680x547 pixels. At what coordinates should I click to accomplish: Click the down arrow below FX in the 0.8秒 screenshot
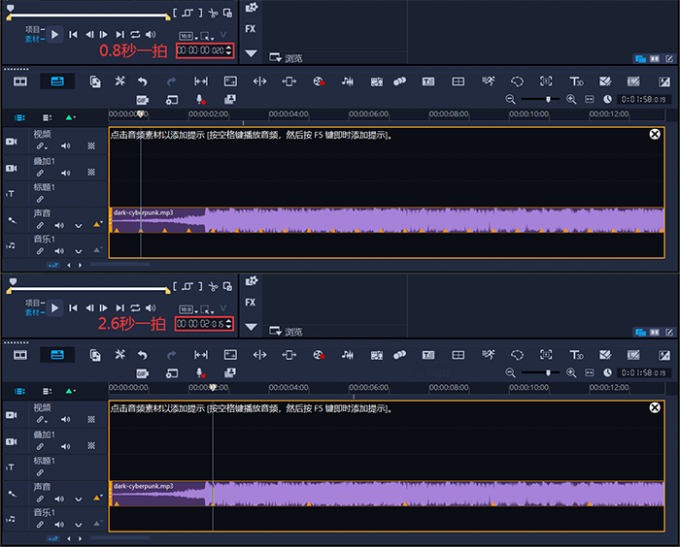251,53
